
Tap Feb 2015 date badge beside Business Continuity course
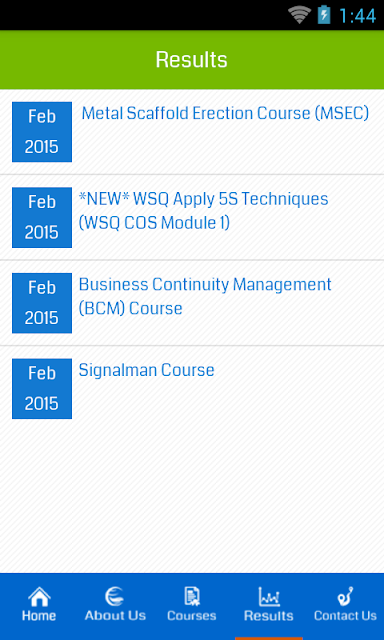[x=42, y=303]
